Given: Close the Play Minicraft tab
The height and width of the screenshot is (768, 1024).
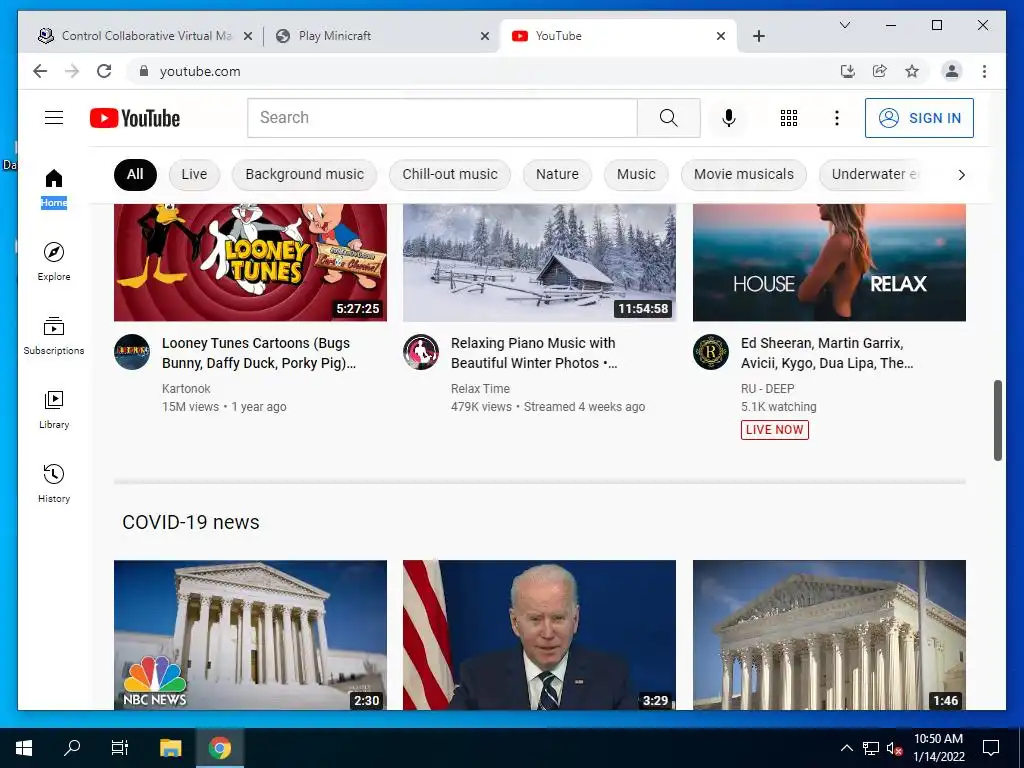Looking at the screenshot, I should point(485,36).
